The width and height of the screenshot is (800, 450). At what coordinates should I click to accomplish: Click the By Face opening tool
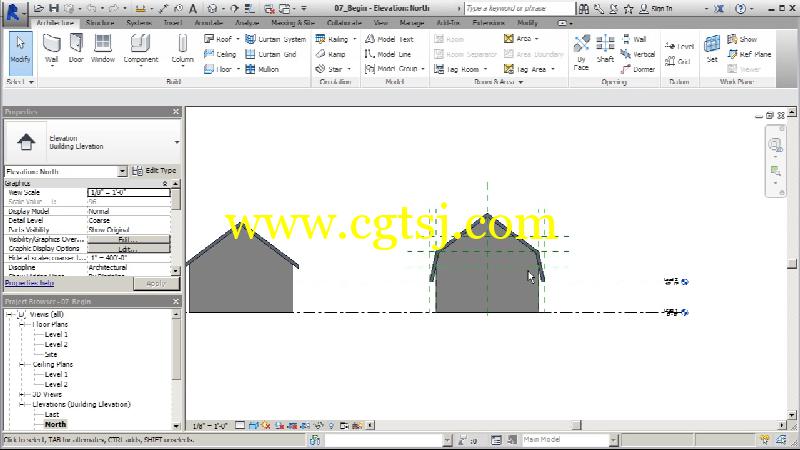click(x=581, y=52)
